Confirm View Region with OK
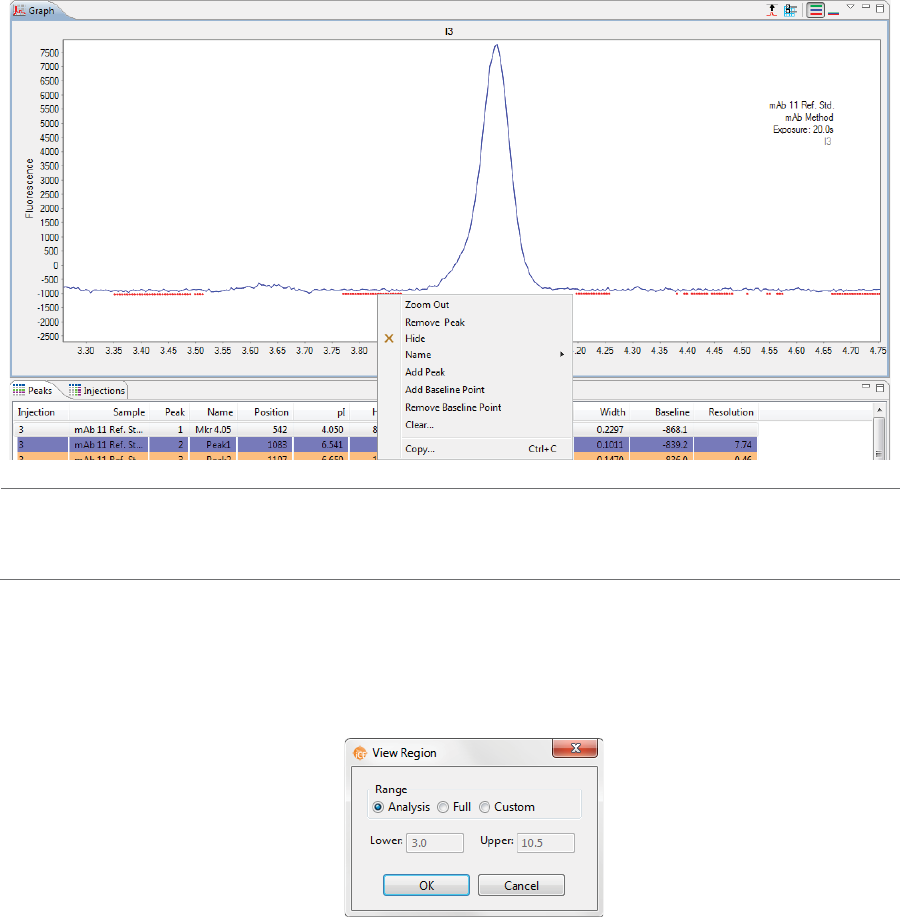 (426, 885)
